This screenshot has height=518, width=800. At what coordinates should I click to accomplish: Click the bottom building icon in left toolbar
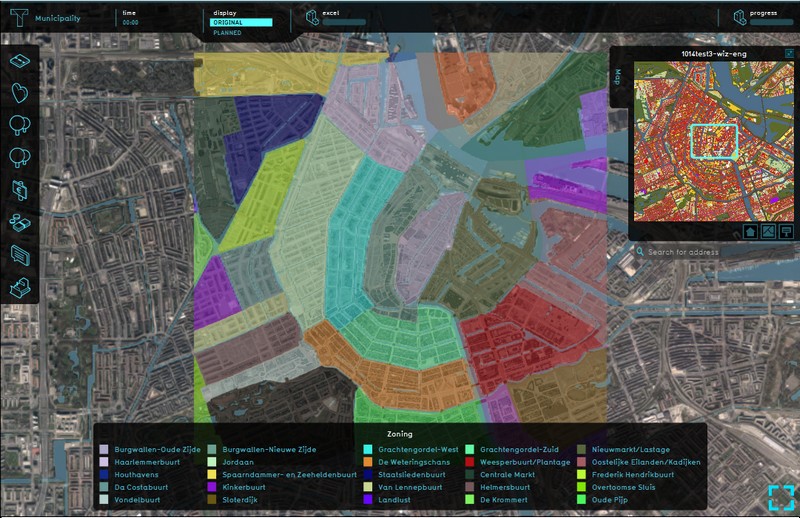[x=20, y=287]
